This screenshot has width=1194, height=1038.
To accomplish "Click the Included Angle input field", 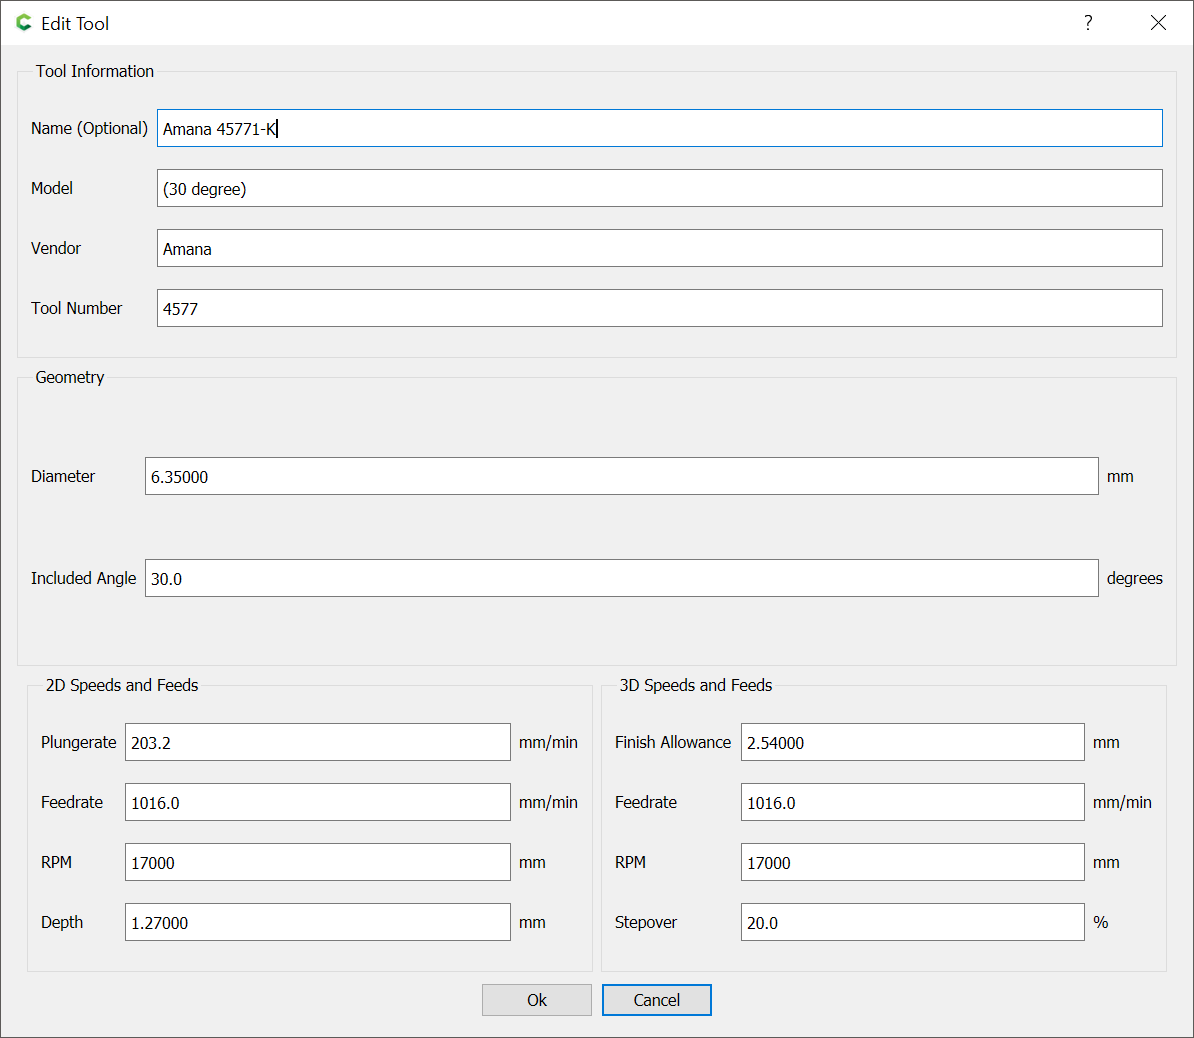I will 621,578.
